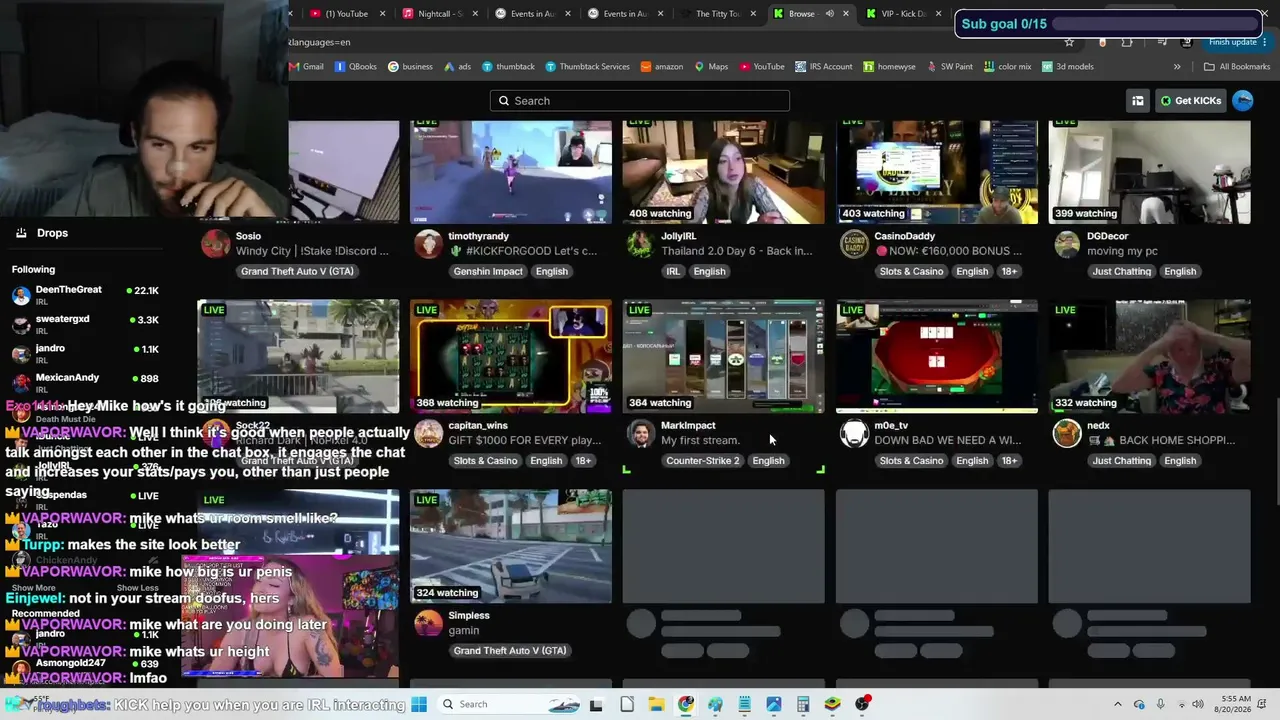Open the QBooks bookmark
This screenshot has height=720, width=1280.
coord(356,67)
